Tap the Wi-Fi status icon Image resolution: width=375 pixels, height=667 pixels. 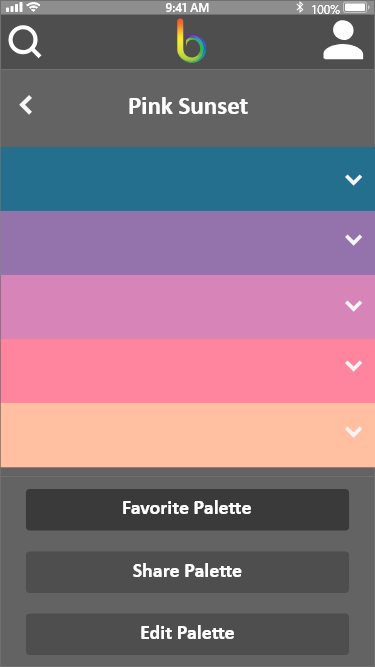point(32,7)
